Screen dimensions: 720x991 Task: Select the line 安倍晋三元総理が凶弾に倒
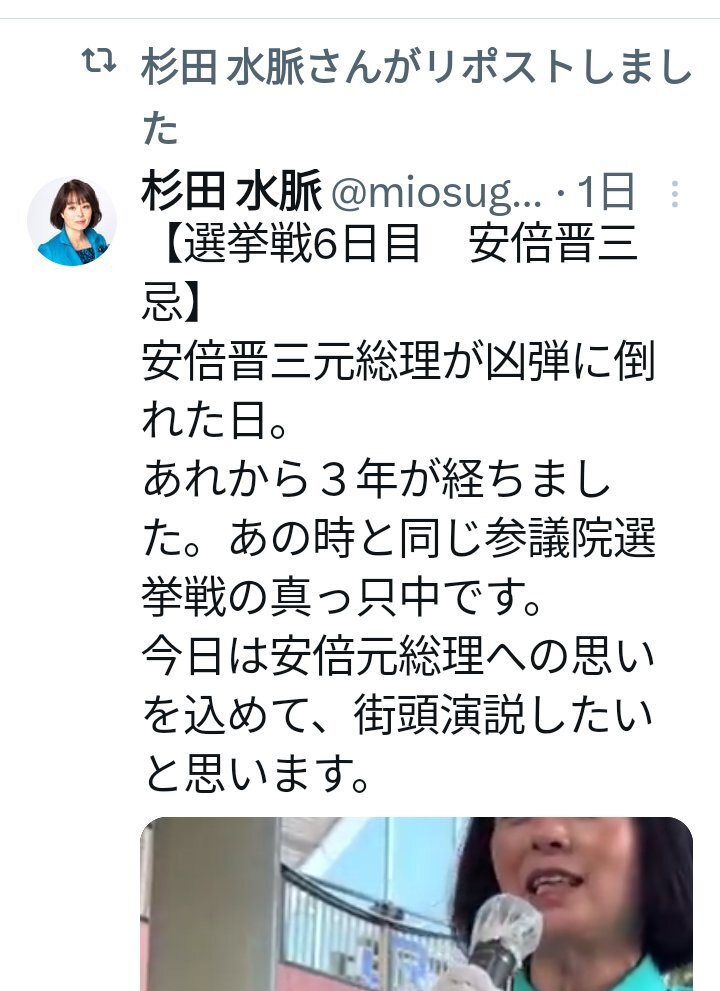pyautogui.click(x=398, y=362)
